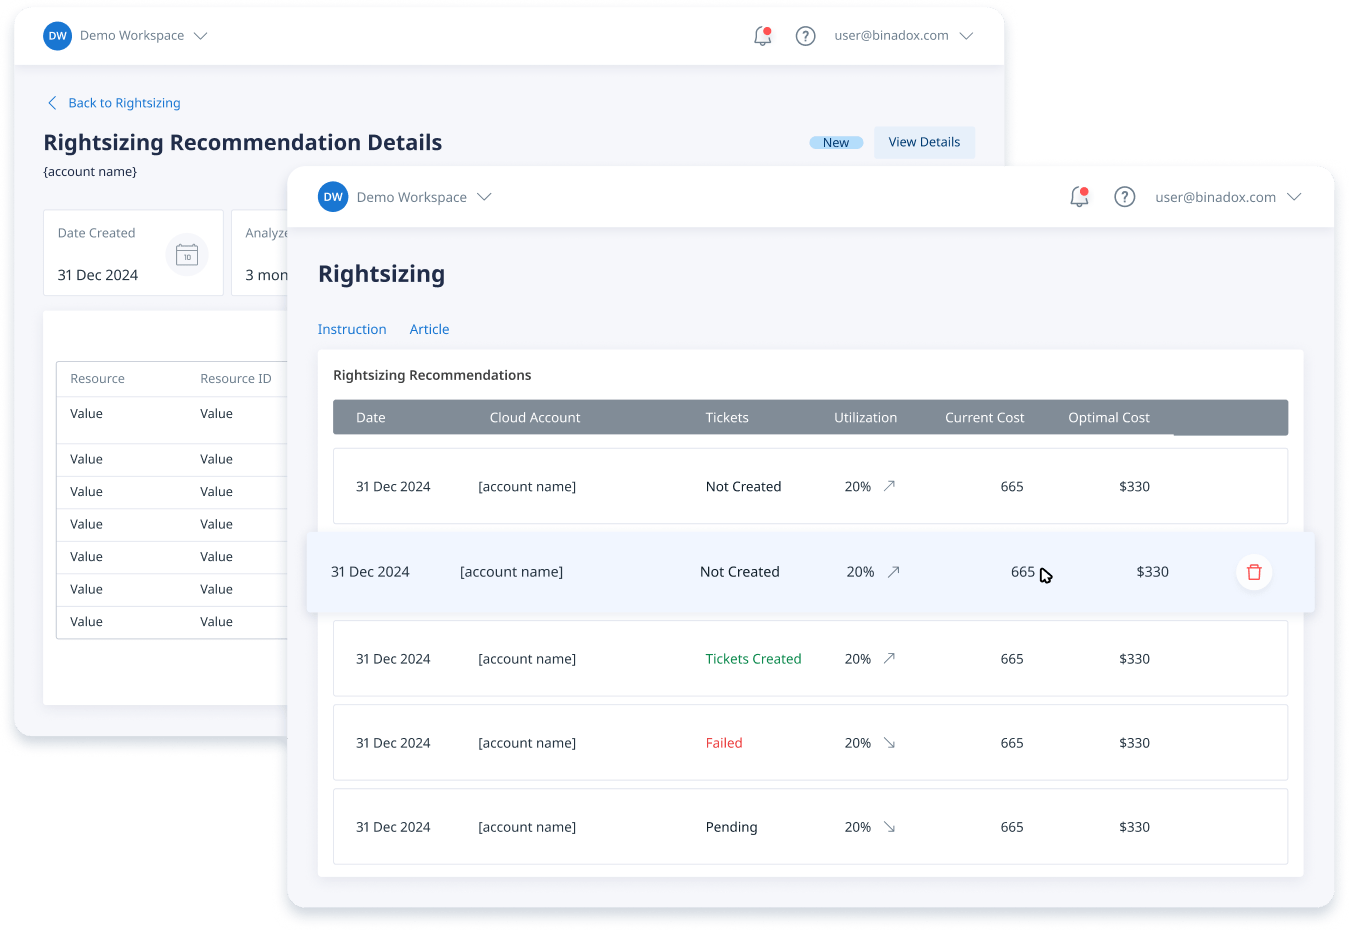Click DW avatar in Recommendation Details window
Screen dimensions: 1350x931
58,36
